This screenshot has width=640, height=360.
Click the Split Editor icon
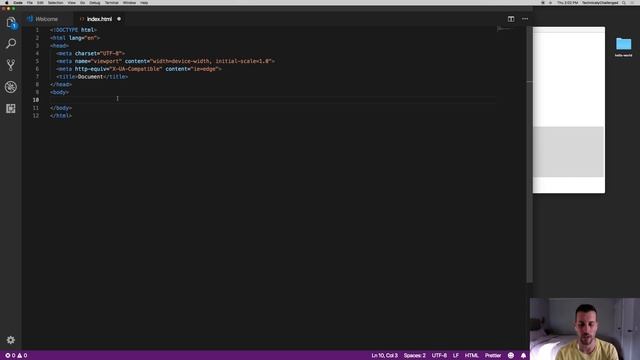tap(511, 19)
